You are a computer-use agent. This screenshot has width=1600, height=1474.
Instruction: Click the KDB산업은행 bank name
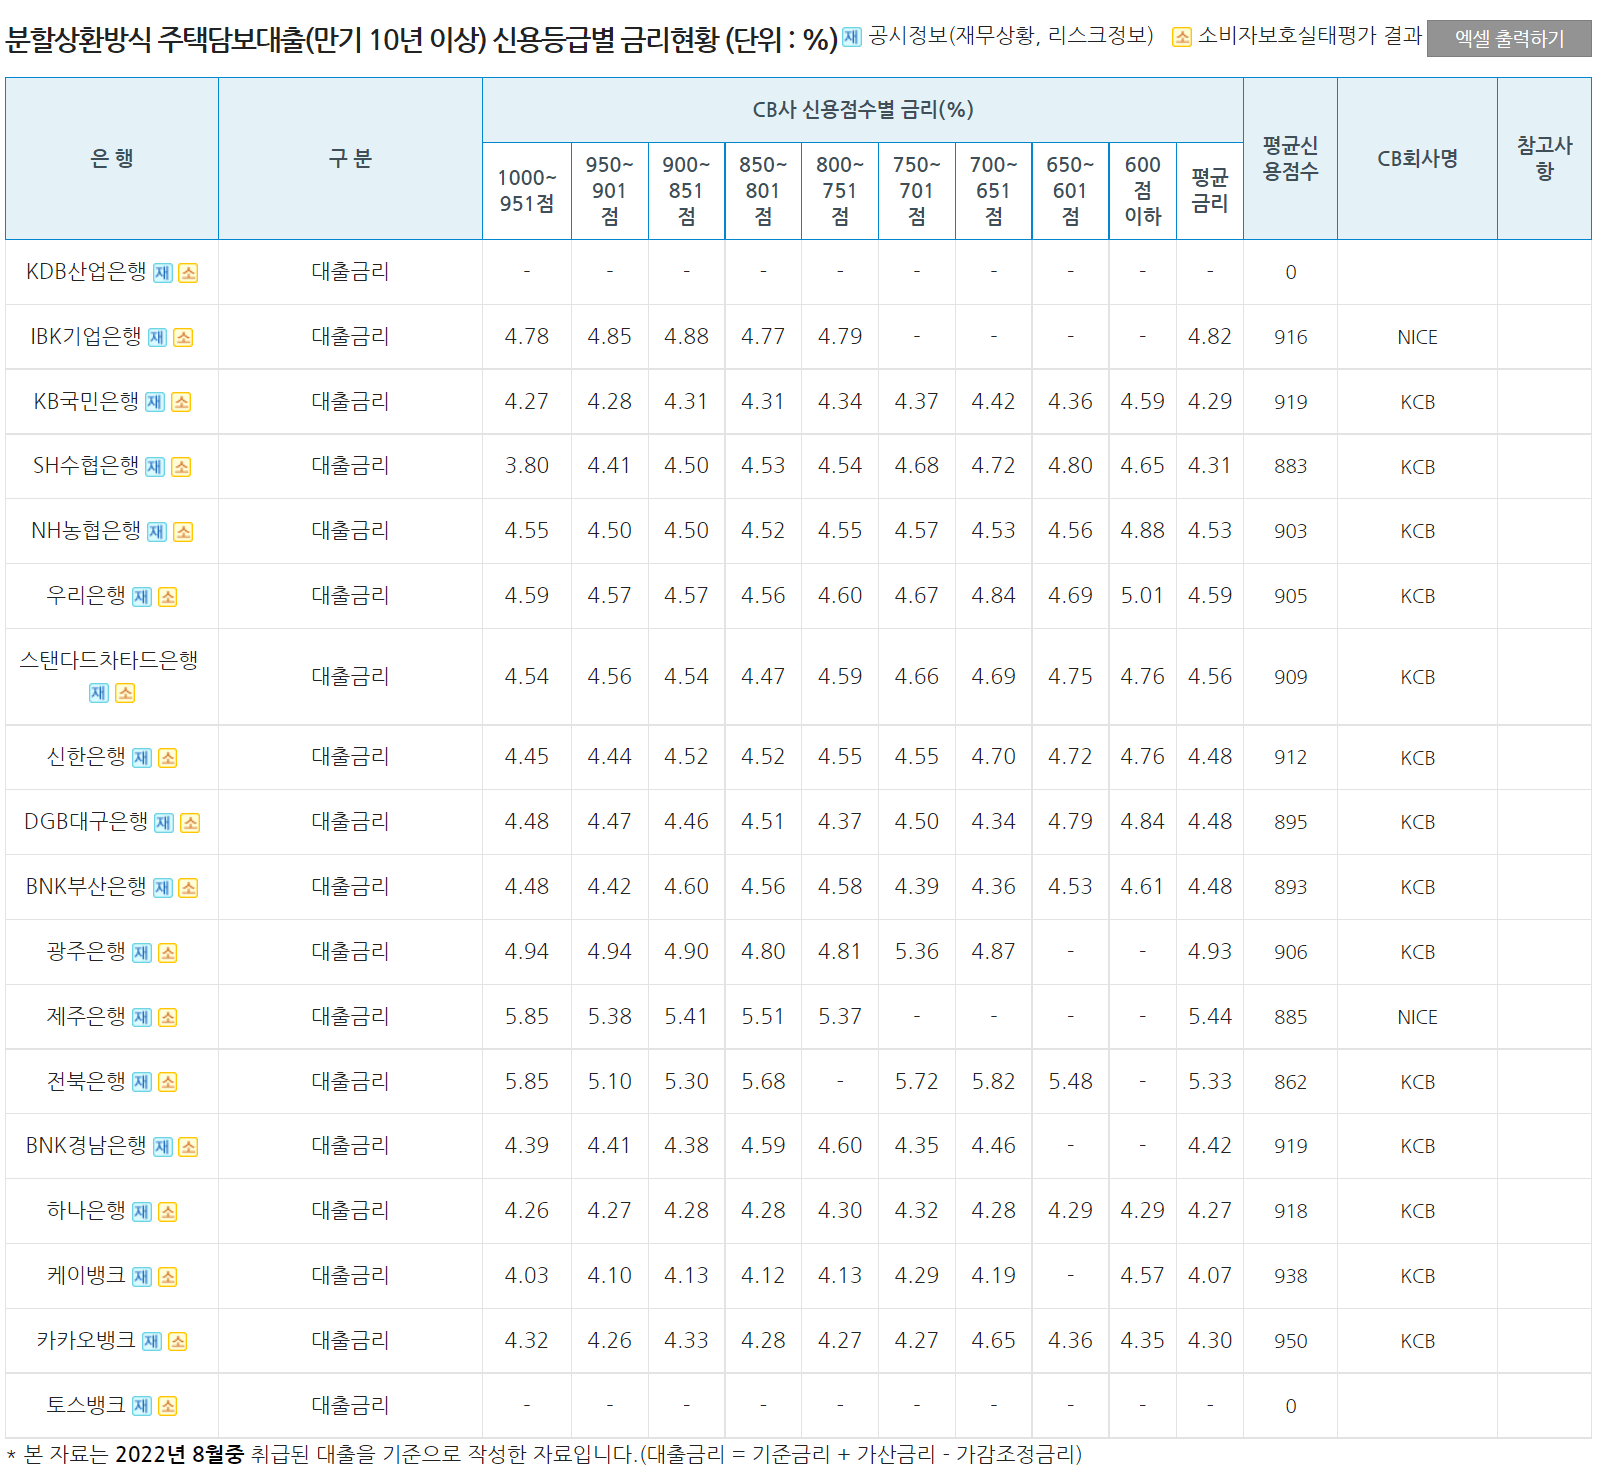(x=86, y=271)
